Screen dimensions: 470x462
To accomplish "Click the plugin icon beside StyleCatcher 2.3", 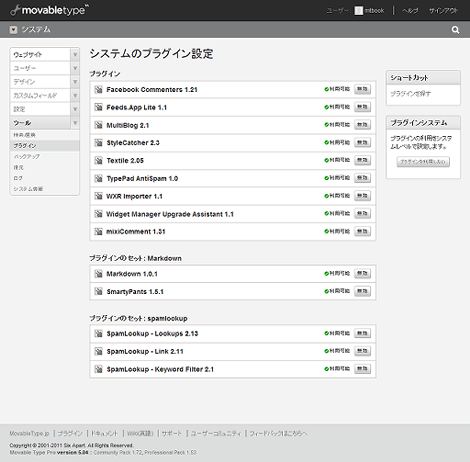I will (x=98, y=143).
